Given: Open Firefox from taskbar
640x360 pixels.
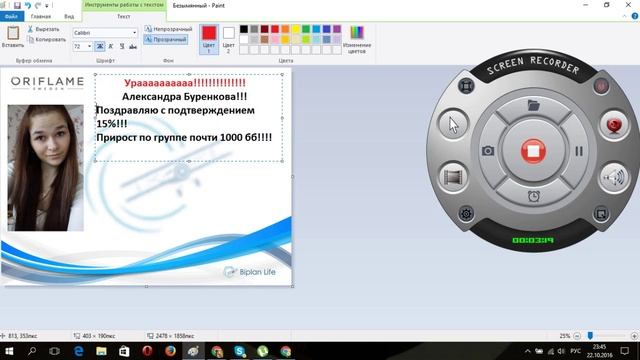Looking at the screenshot, I should pos(170,351).
